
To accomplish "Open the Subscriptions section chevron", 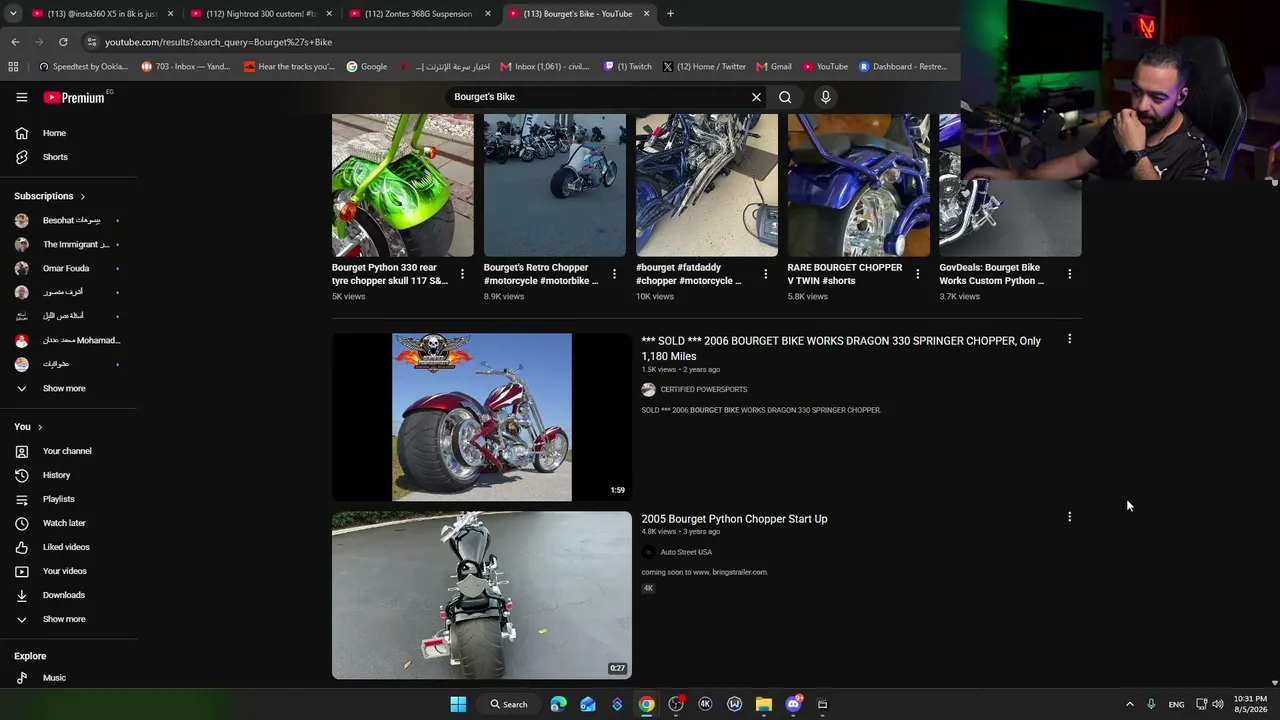I will (83, 197).
